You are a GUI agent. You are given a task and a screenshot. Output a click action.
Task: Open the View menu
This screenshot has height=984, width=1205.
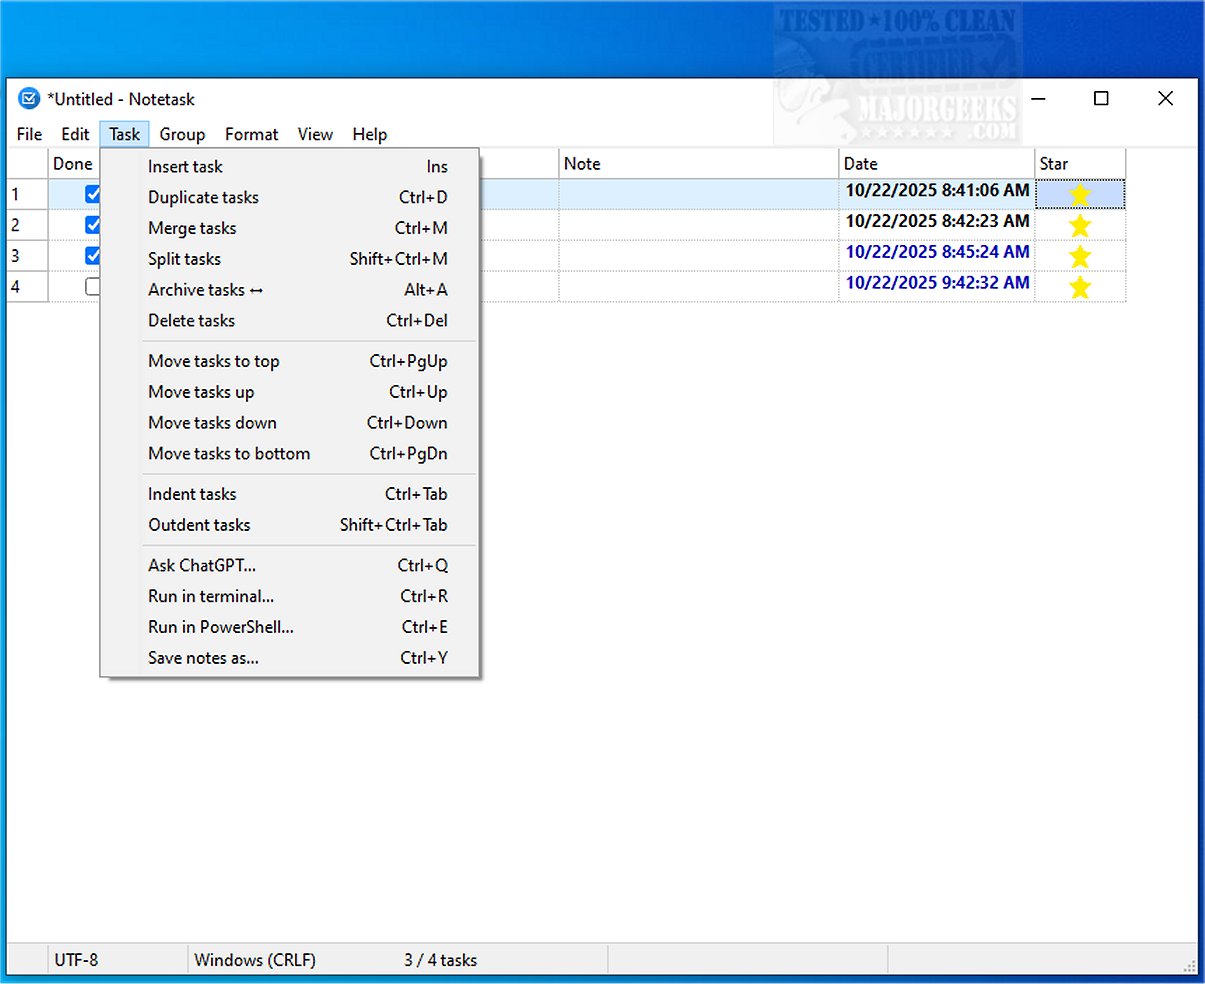[x=315, y=134]
